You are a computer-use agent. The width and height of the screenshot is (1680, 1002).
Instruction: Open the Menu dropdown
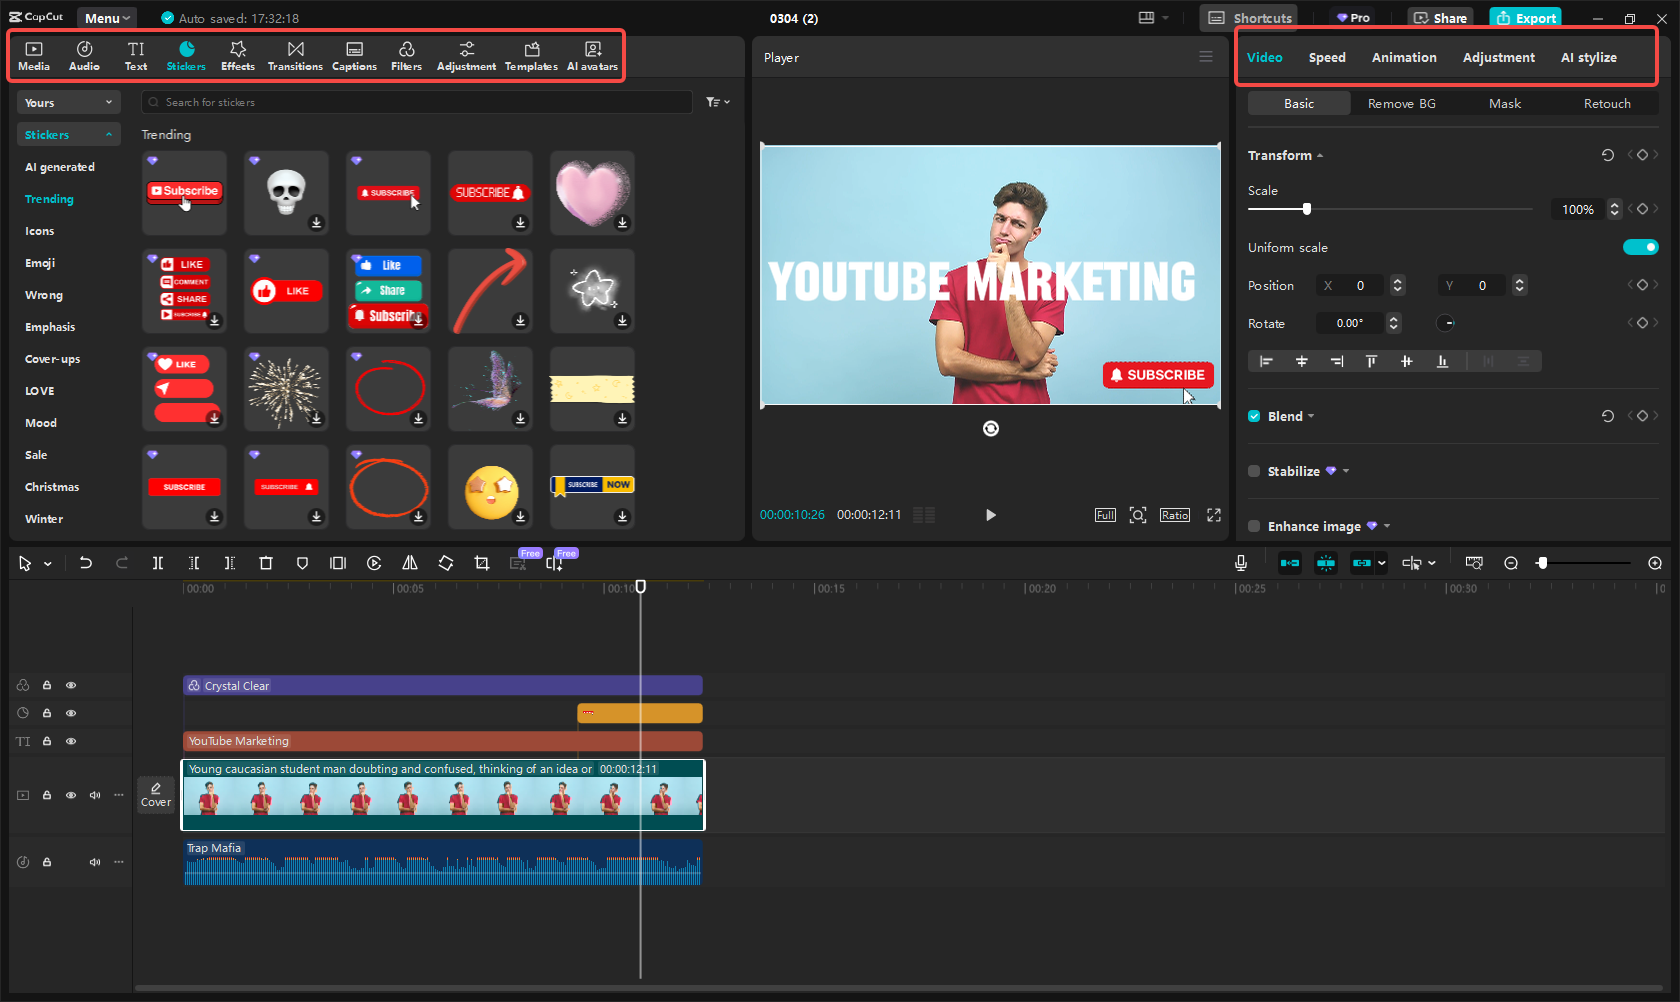point(106,17)
